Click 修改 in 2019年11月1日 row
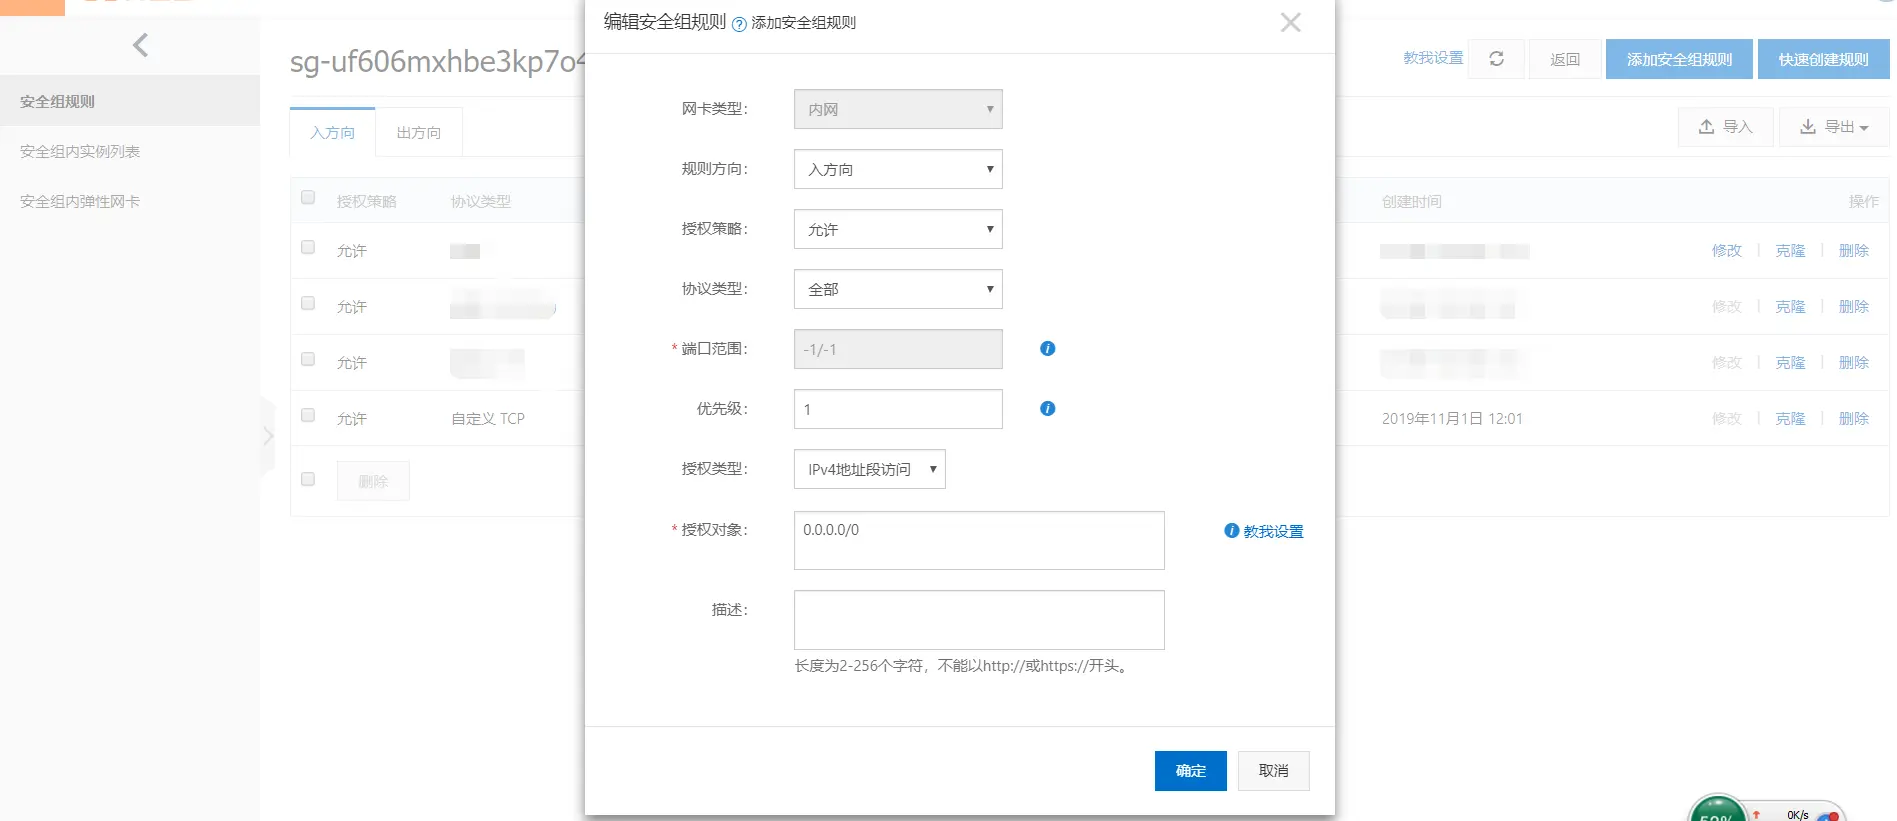Screen dimensions: 1897x821 pos(1726,418)
